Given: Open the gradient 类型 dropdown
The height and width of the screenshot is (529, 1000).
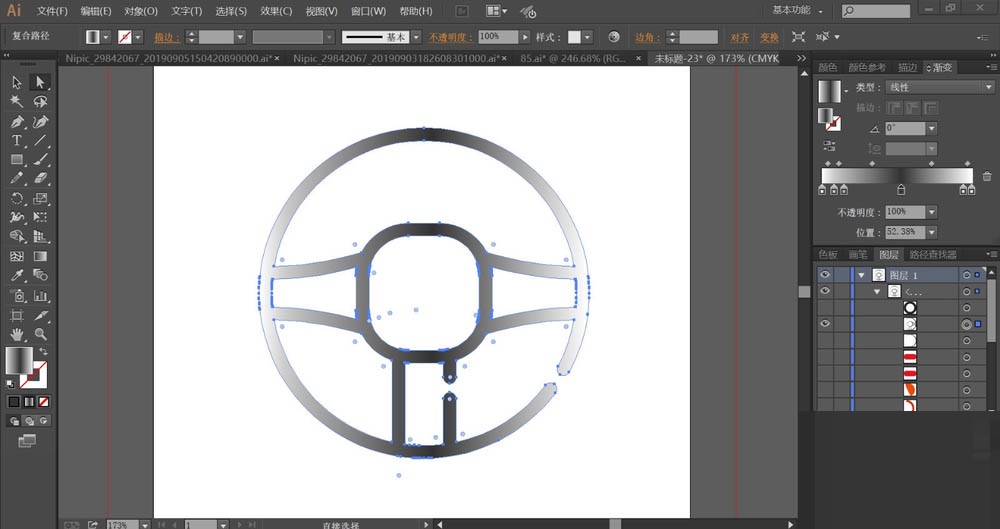Looking at the screenshot, I should click(989, 87).
